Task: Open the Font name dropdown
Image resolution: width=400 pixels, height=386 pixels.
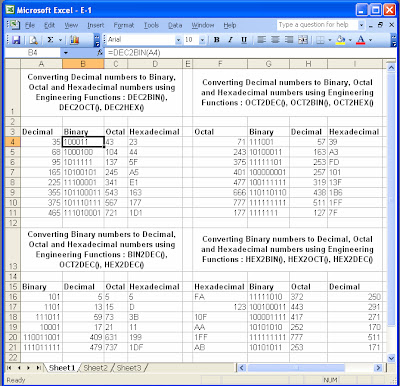Action: [178, 40]
